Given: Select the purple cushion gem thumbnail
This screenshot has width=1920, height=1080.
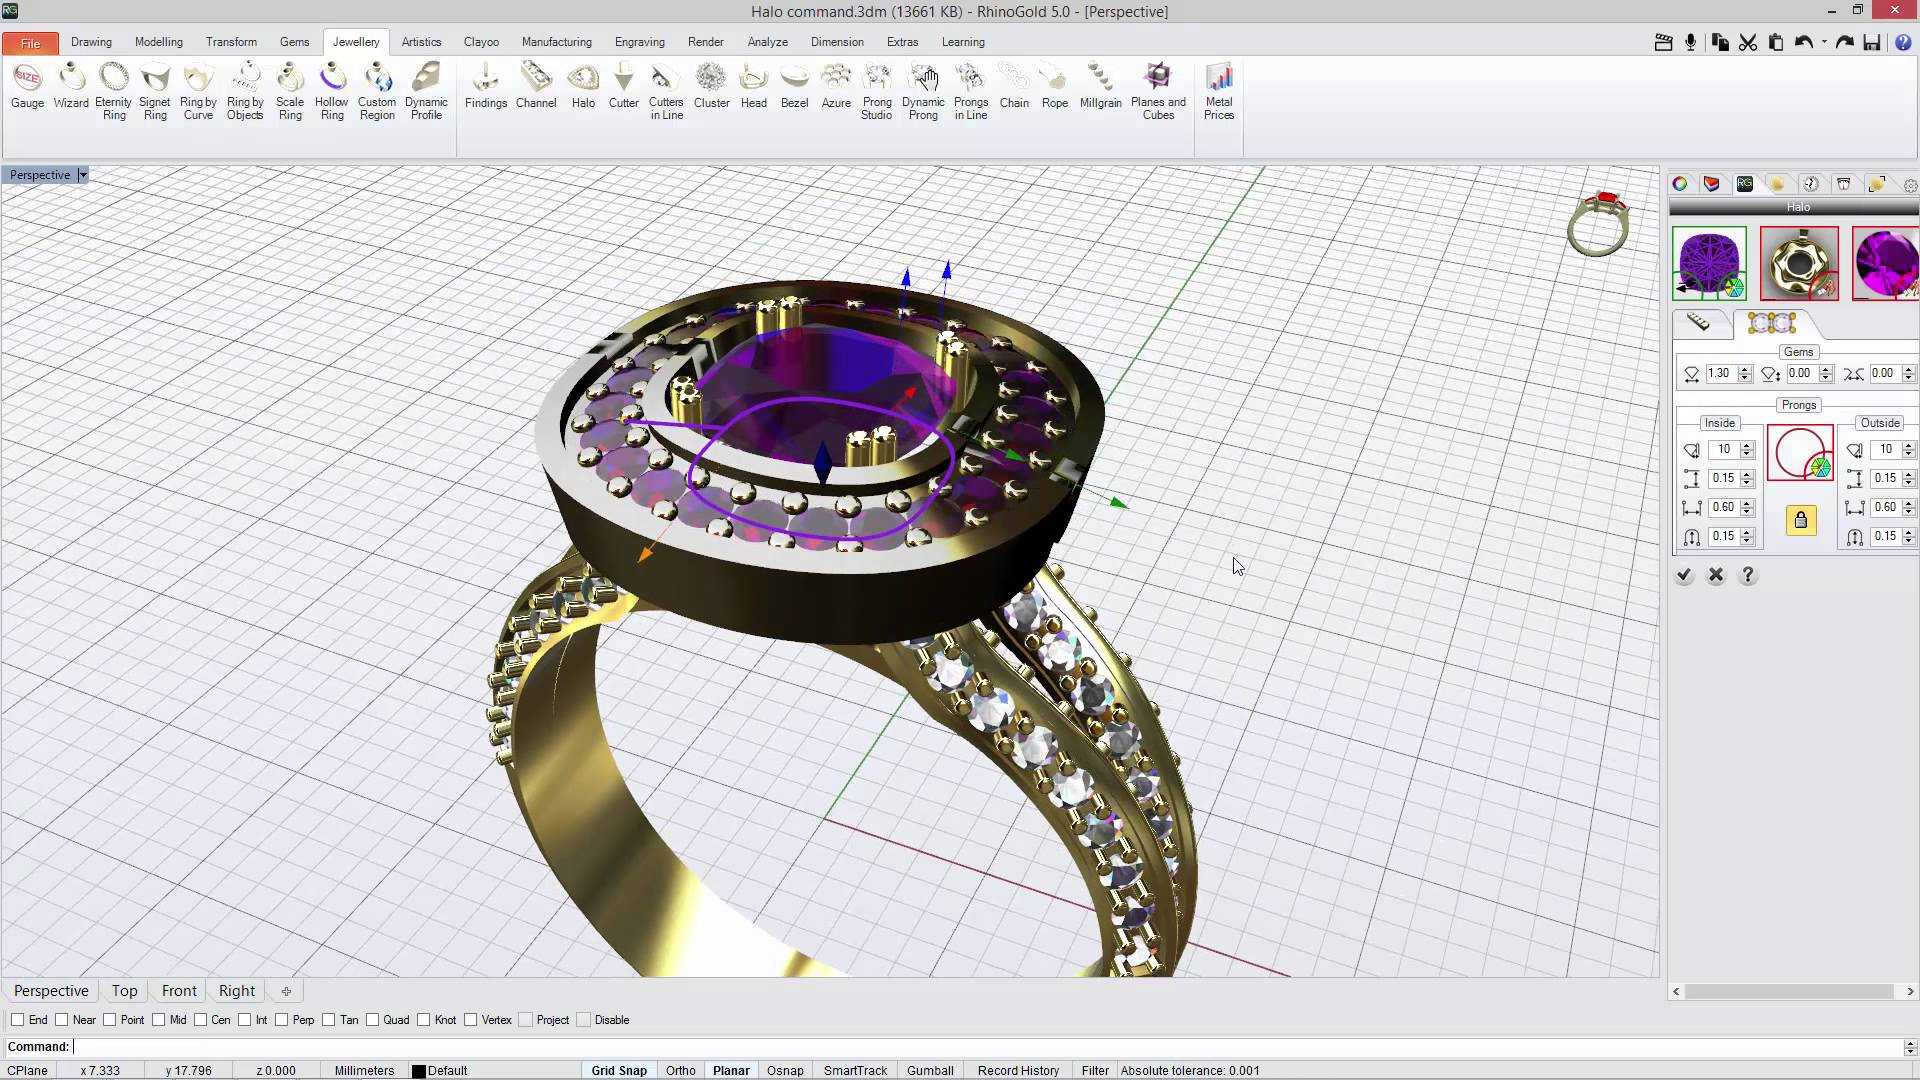Looking at the screenshot, I should click(x=1709, y=264).
